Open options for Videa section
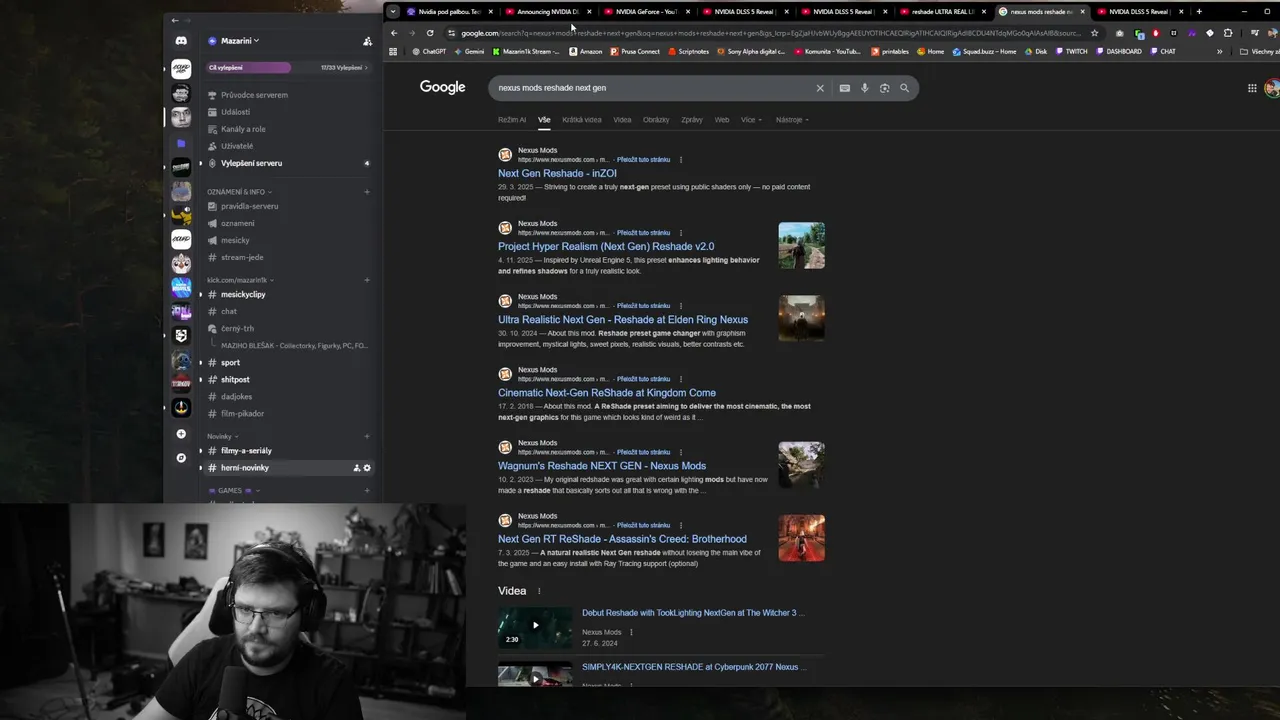This screenshot has height=720, width=1280. pos(539,591)
